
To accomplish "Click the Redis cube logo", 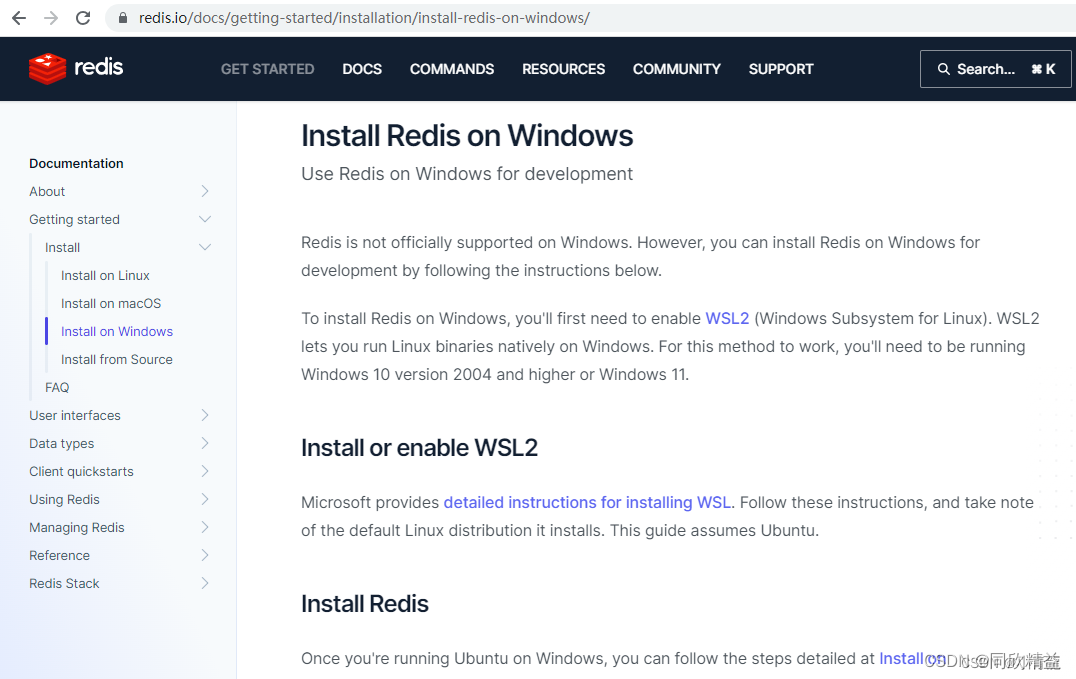I will (47, 69).
